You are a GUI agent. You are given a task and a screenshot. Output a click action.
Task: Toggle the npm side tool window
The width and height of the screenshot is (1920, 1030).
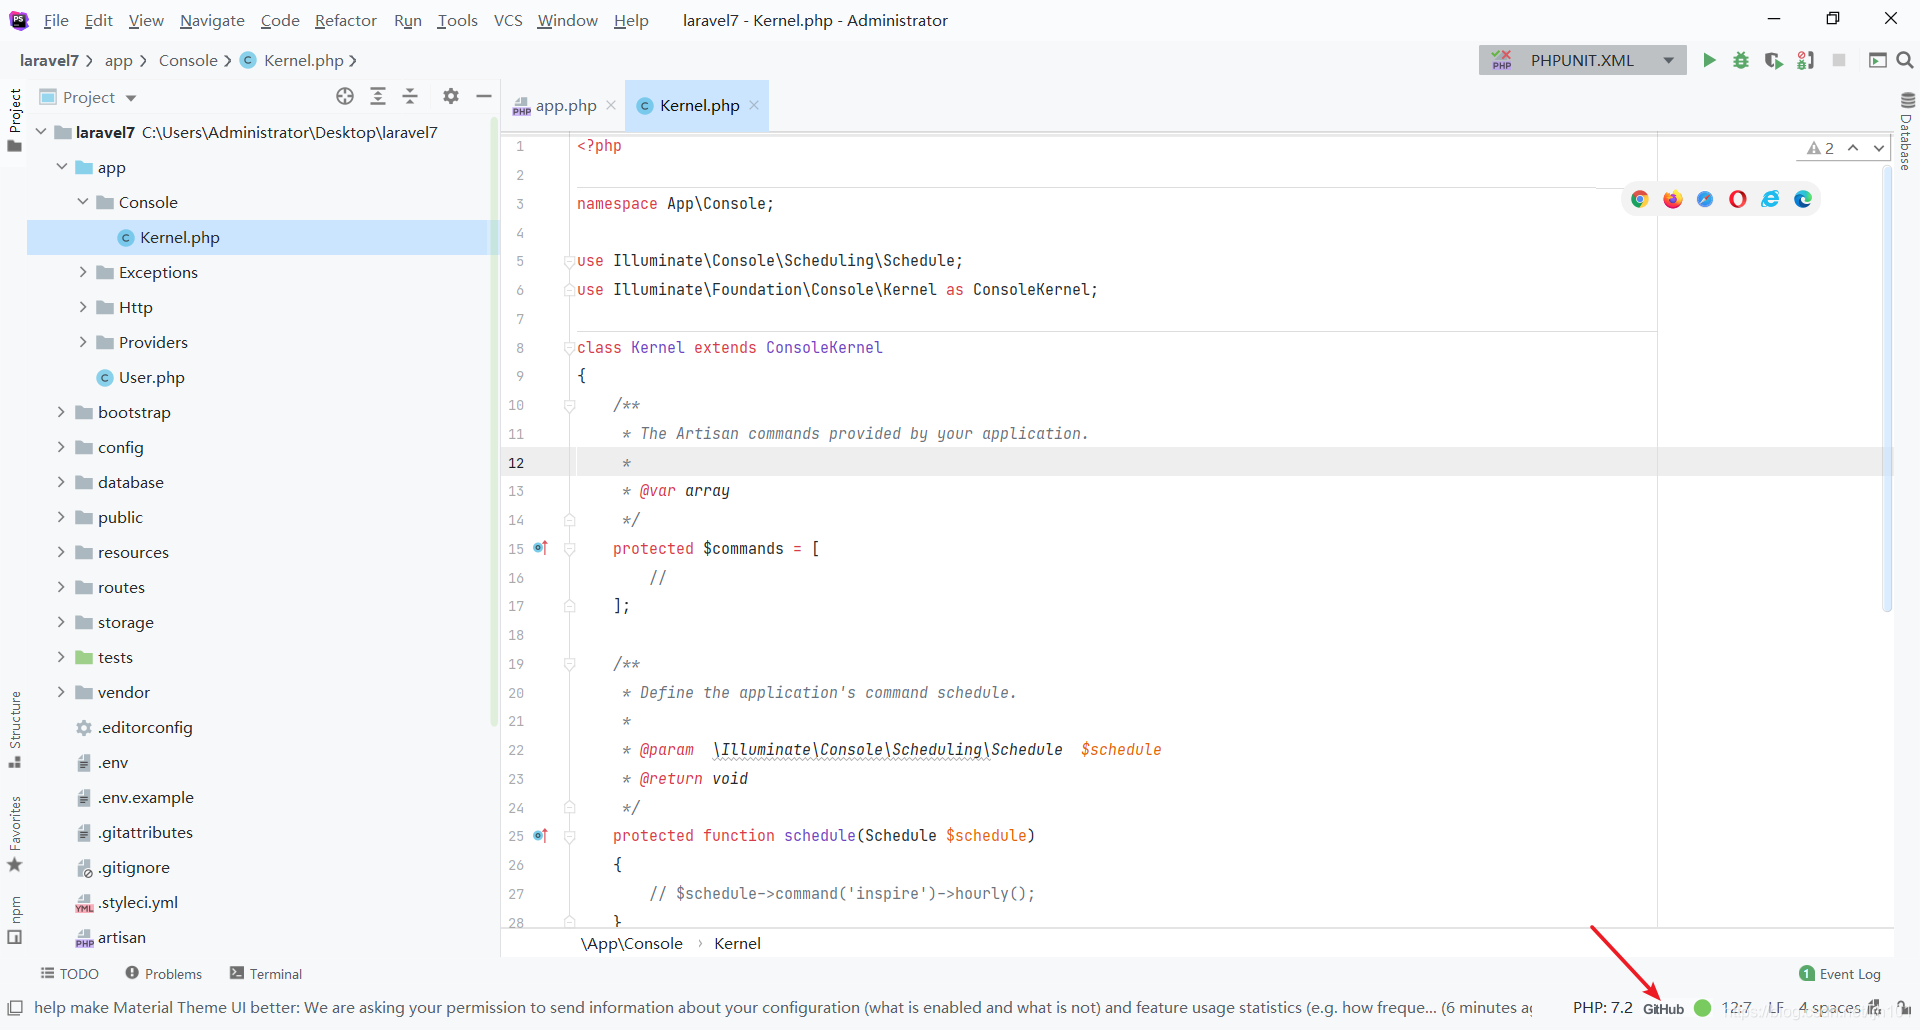(15, 920)
